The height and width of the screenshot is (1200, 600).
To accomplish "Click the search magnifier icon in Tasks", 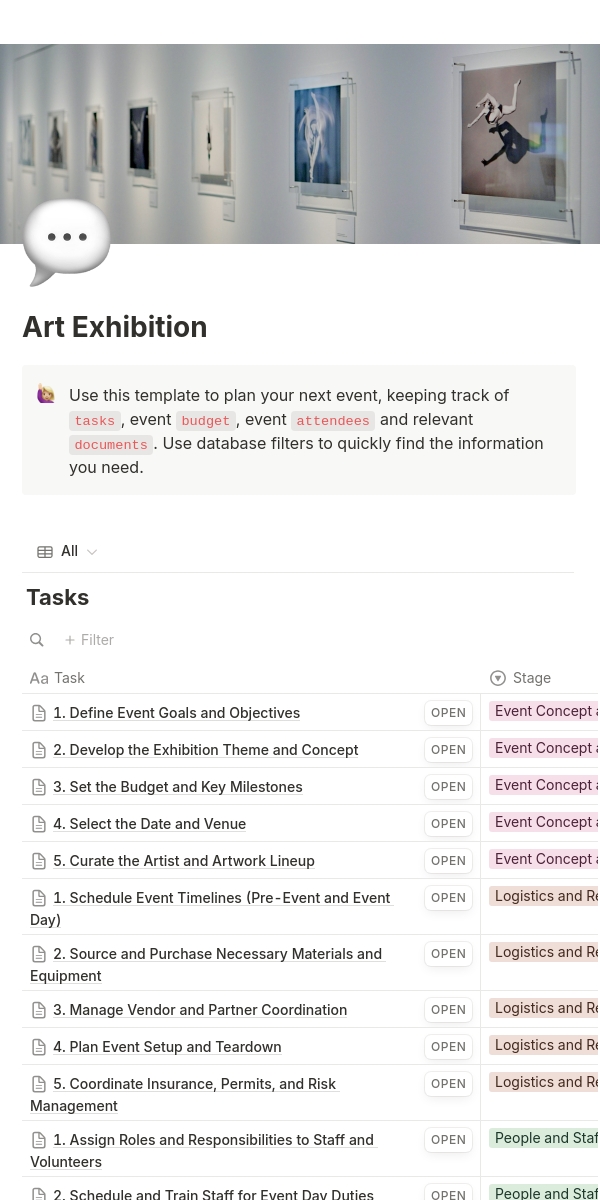I will (37, 640).
